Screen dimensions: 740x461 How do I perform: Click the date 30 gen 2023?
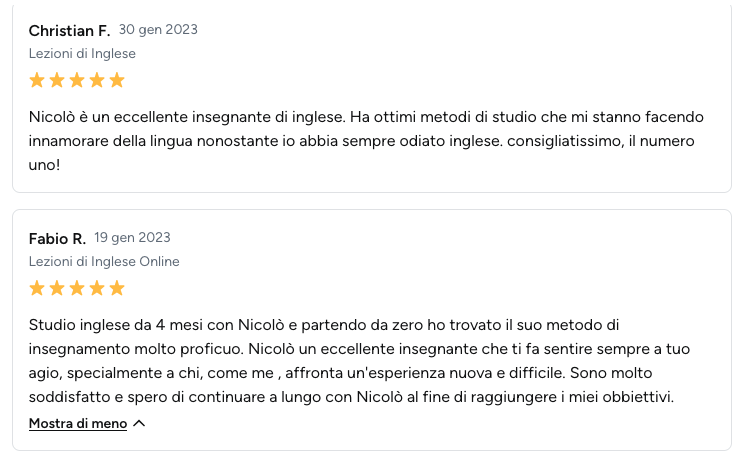[158, 29]
